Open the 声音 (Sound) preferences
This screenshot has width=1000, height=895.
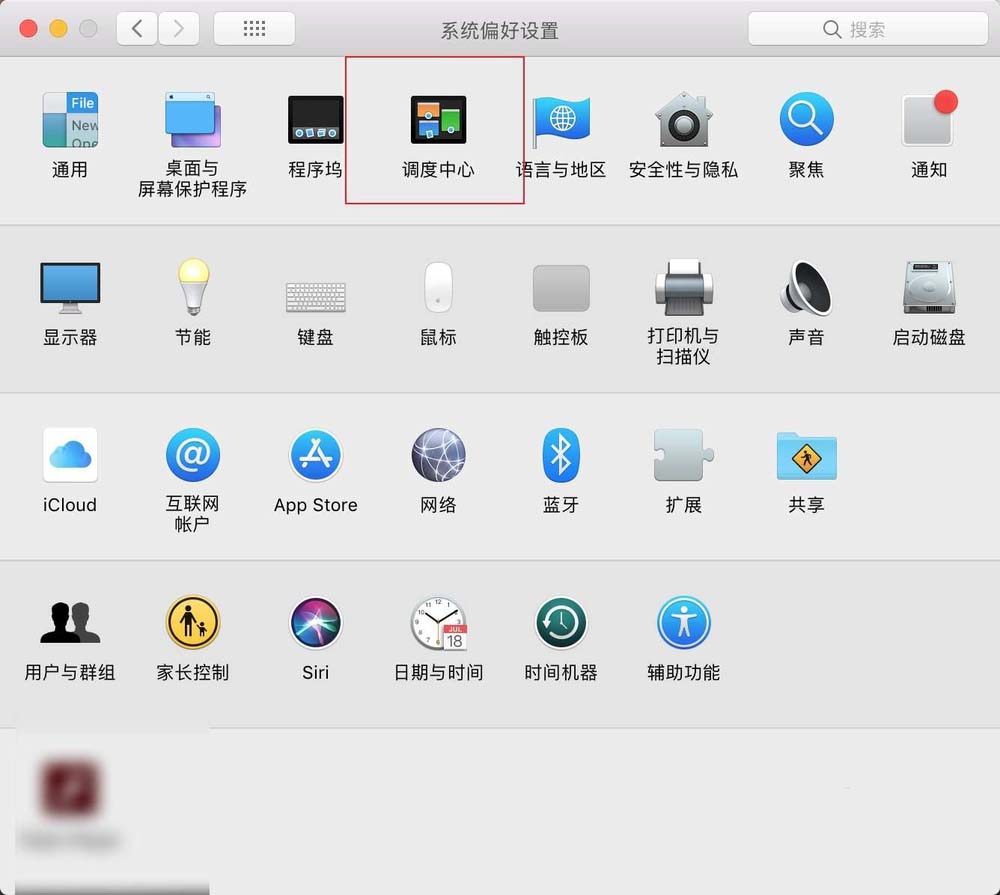806,287
